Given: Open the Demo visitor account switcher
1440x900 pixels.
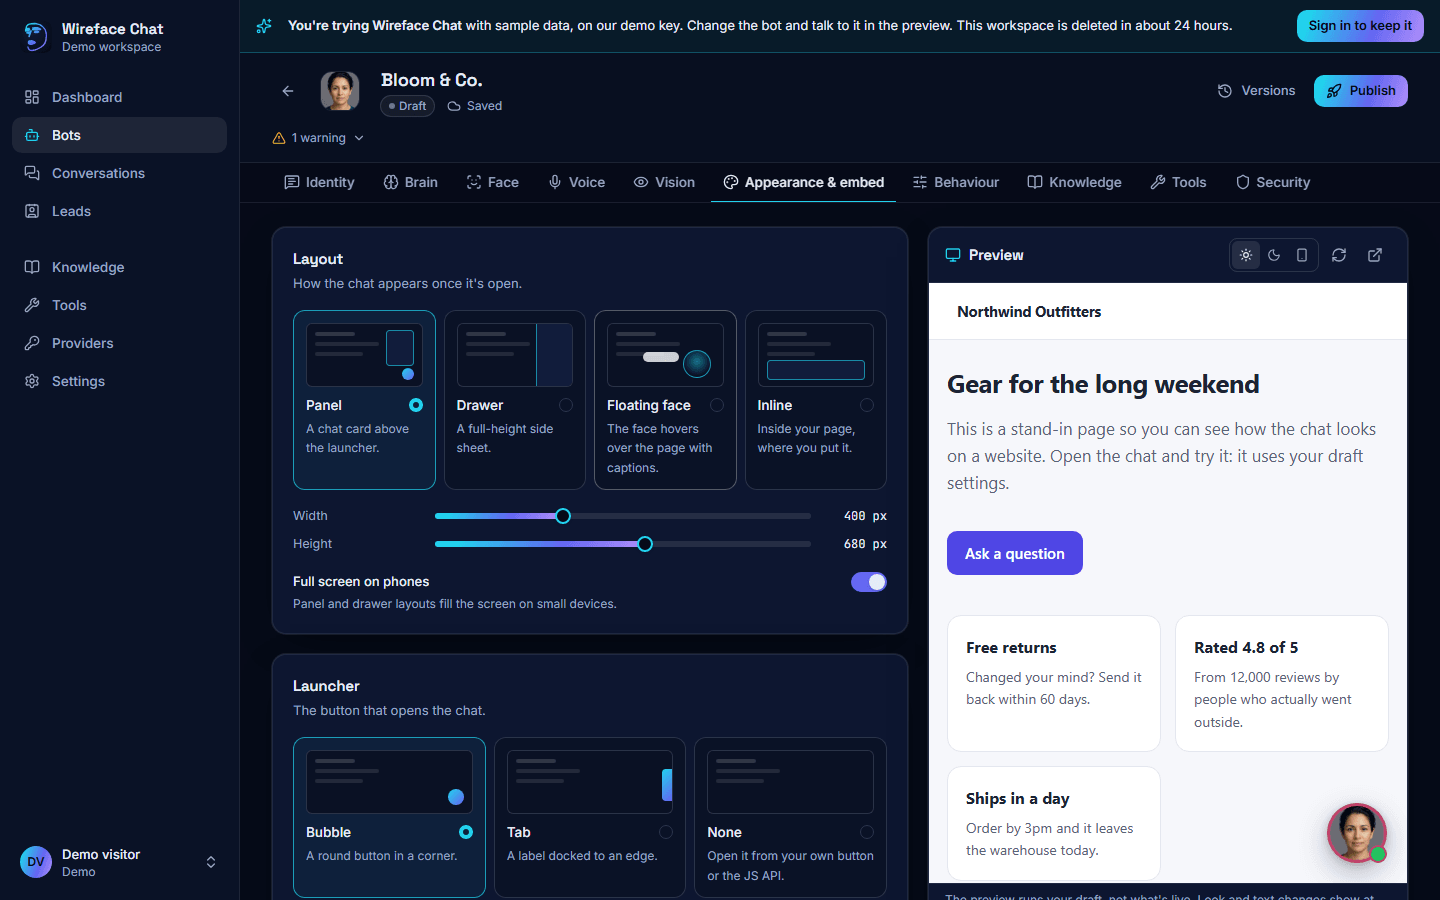Looking at the screenshot, I should tap(119, 862).
